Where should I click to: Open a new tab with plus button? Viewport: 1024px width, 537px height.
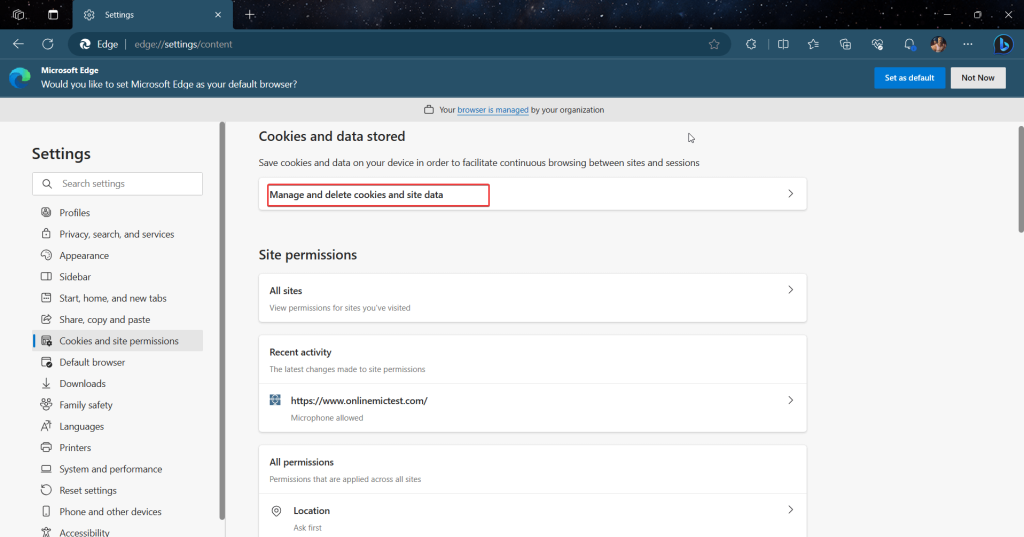249,14
